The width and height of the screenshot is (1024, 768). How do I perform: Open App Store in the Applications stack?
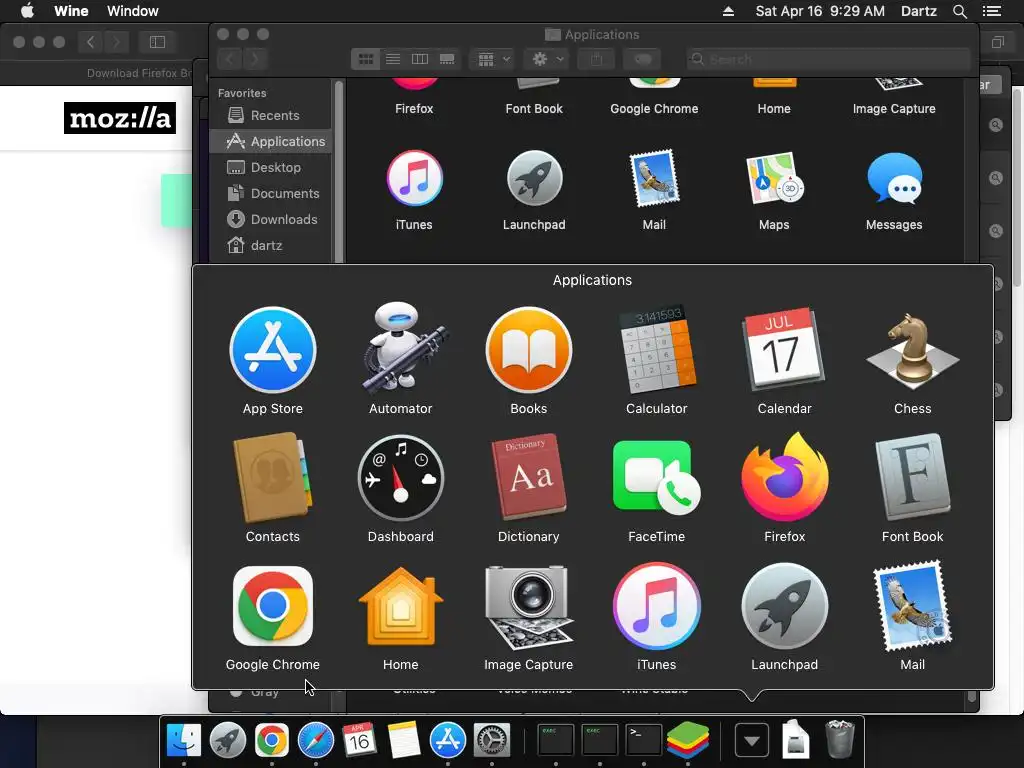tap(273, 350)
